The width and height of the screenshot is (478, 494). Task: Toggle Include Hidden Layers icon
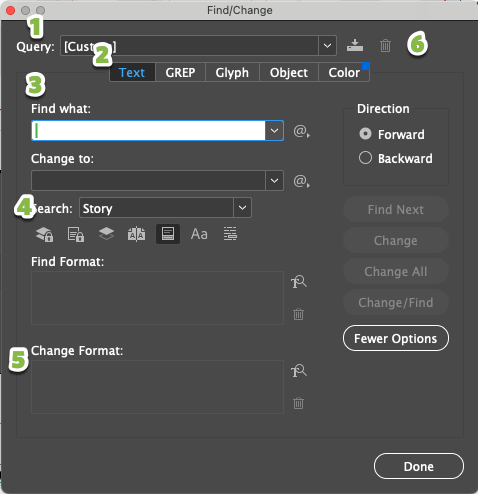[106, 234]
